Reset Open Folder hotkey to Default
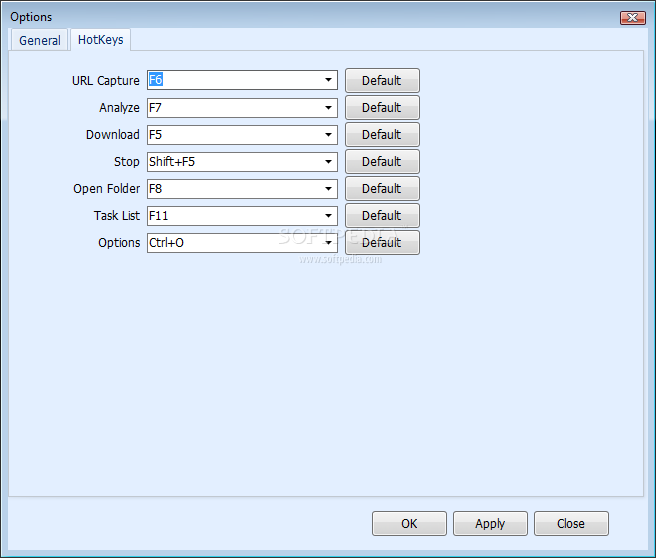The width and height of the screenshot is (656, 558). [382, 188]
